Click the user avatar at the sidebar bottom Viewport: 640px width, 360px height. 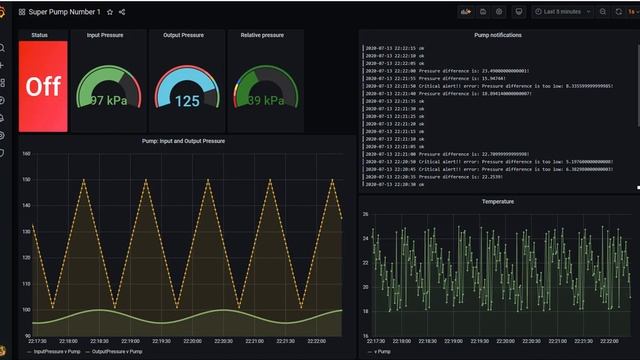(x=2, y=350)
